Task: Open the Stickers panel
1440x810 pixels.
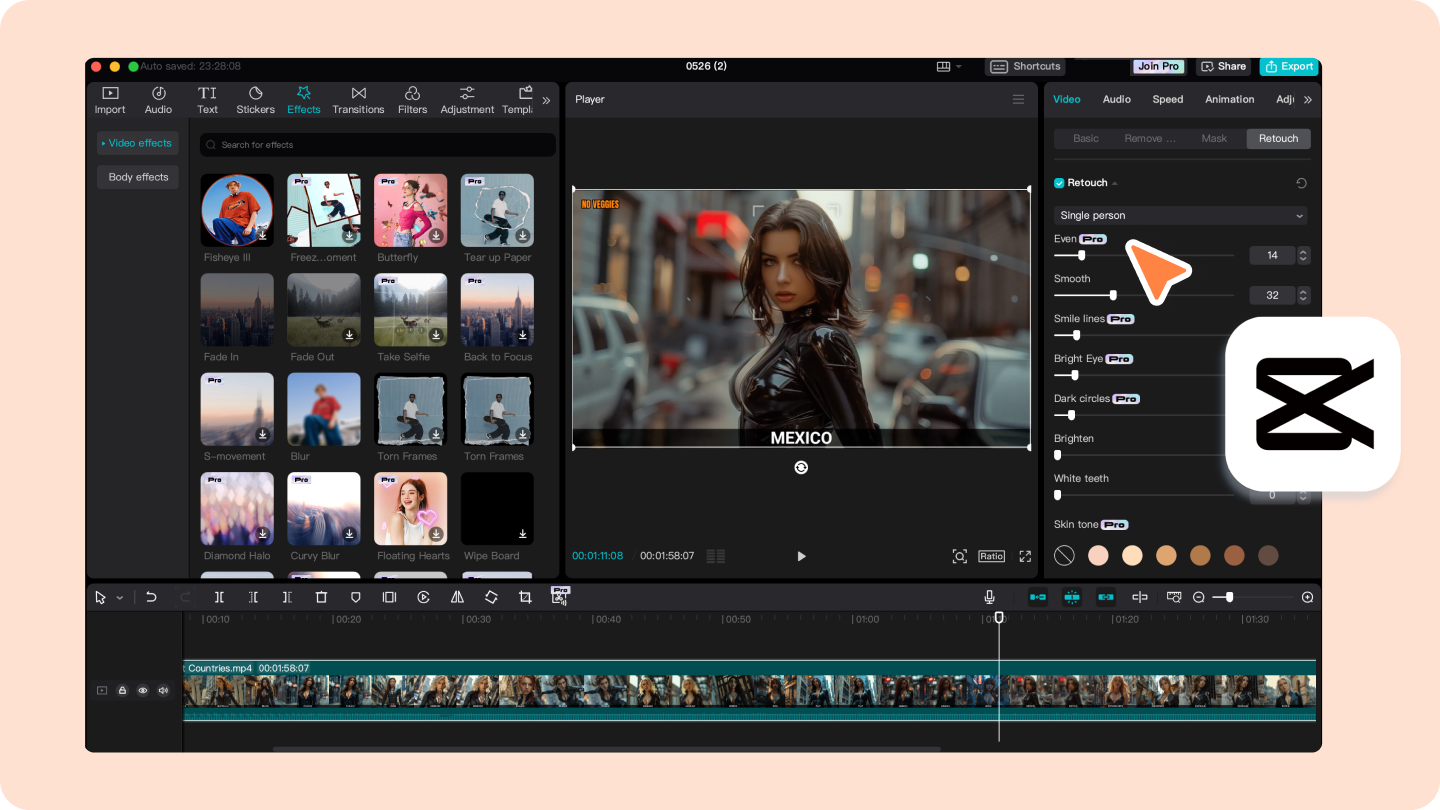Action: (x=255, y=99)
